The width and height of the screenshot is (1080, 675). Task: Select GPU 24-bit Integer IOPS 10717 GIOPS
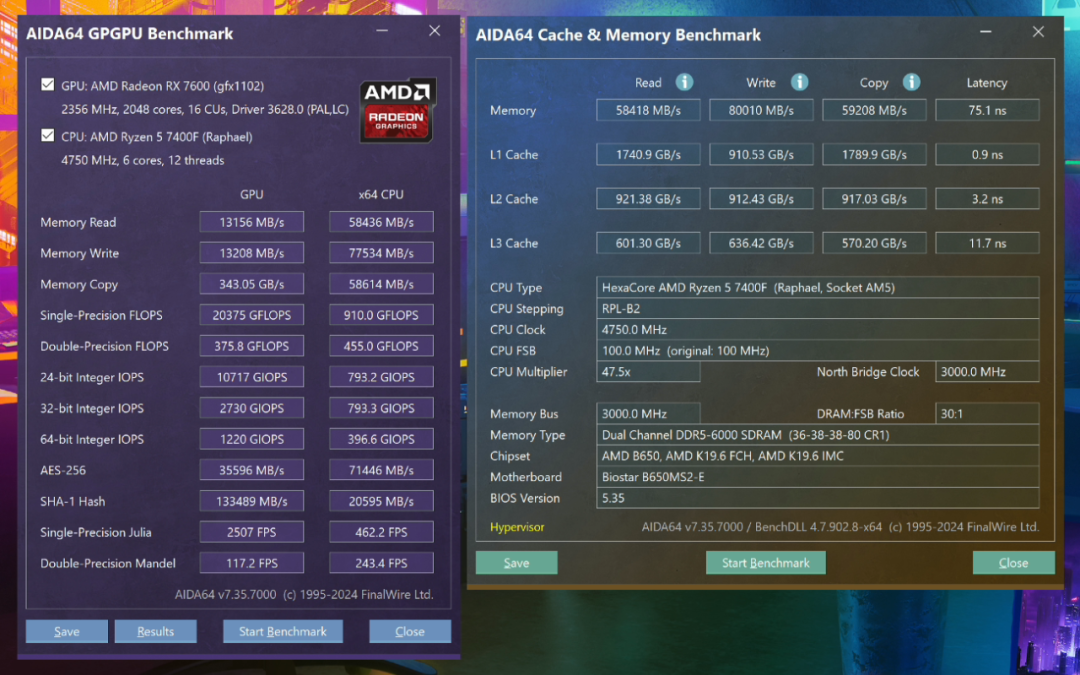click(251, 377)
